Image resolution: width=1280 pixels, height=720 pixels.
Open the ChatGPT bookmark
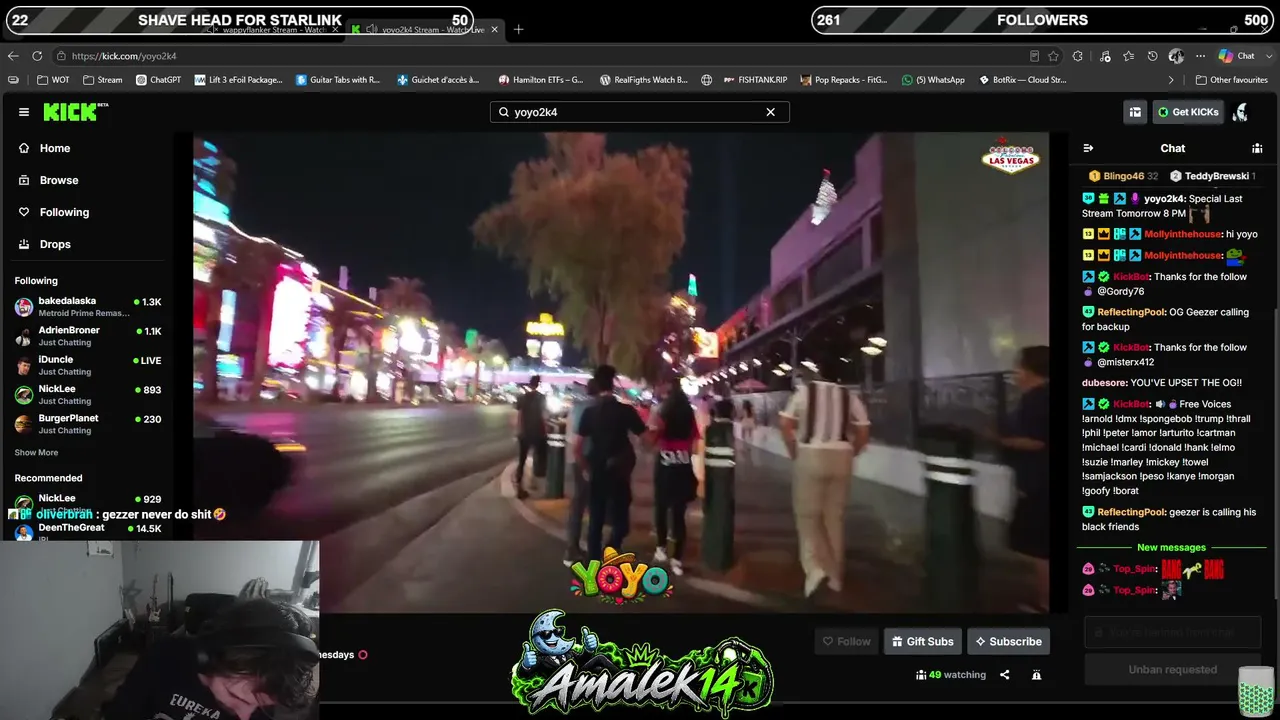pyautogui.click(x=158, y=80)
